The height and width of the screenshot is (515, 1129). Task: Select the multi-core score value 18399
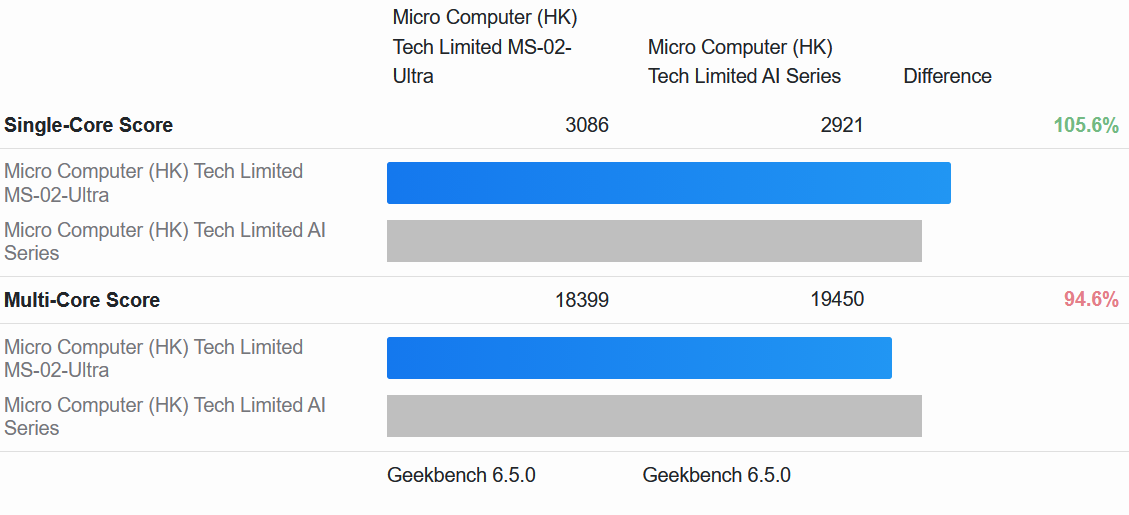tap(581, 300)
